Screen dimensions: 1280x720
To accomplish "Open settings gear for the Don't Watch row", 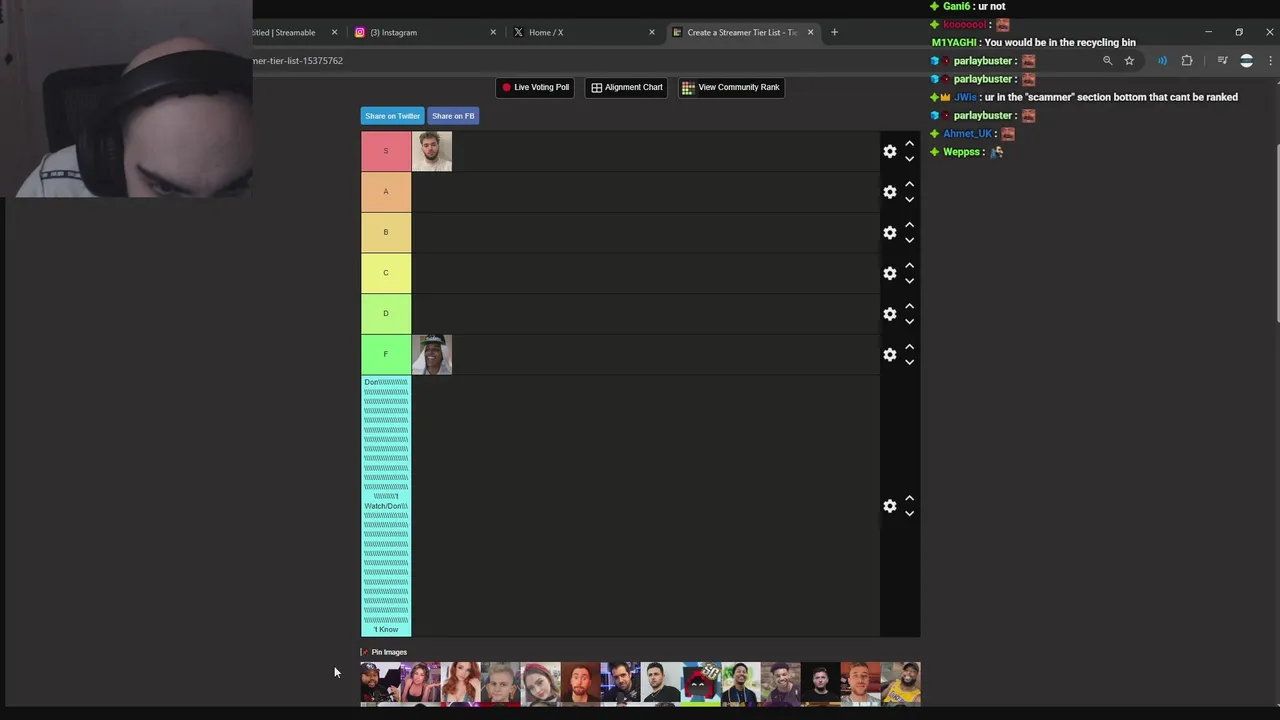I will coord(890,506).
